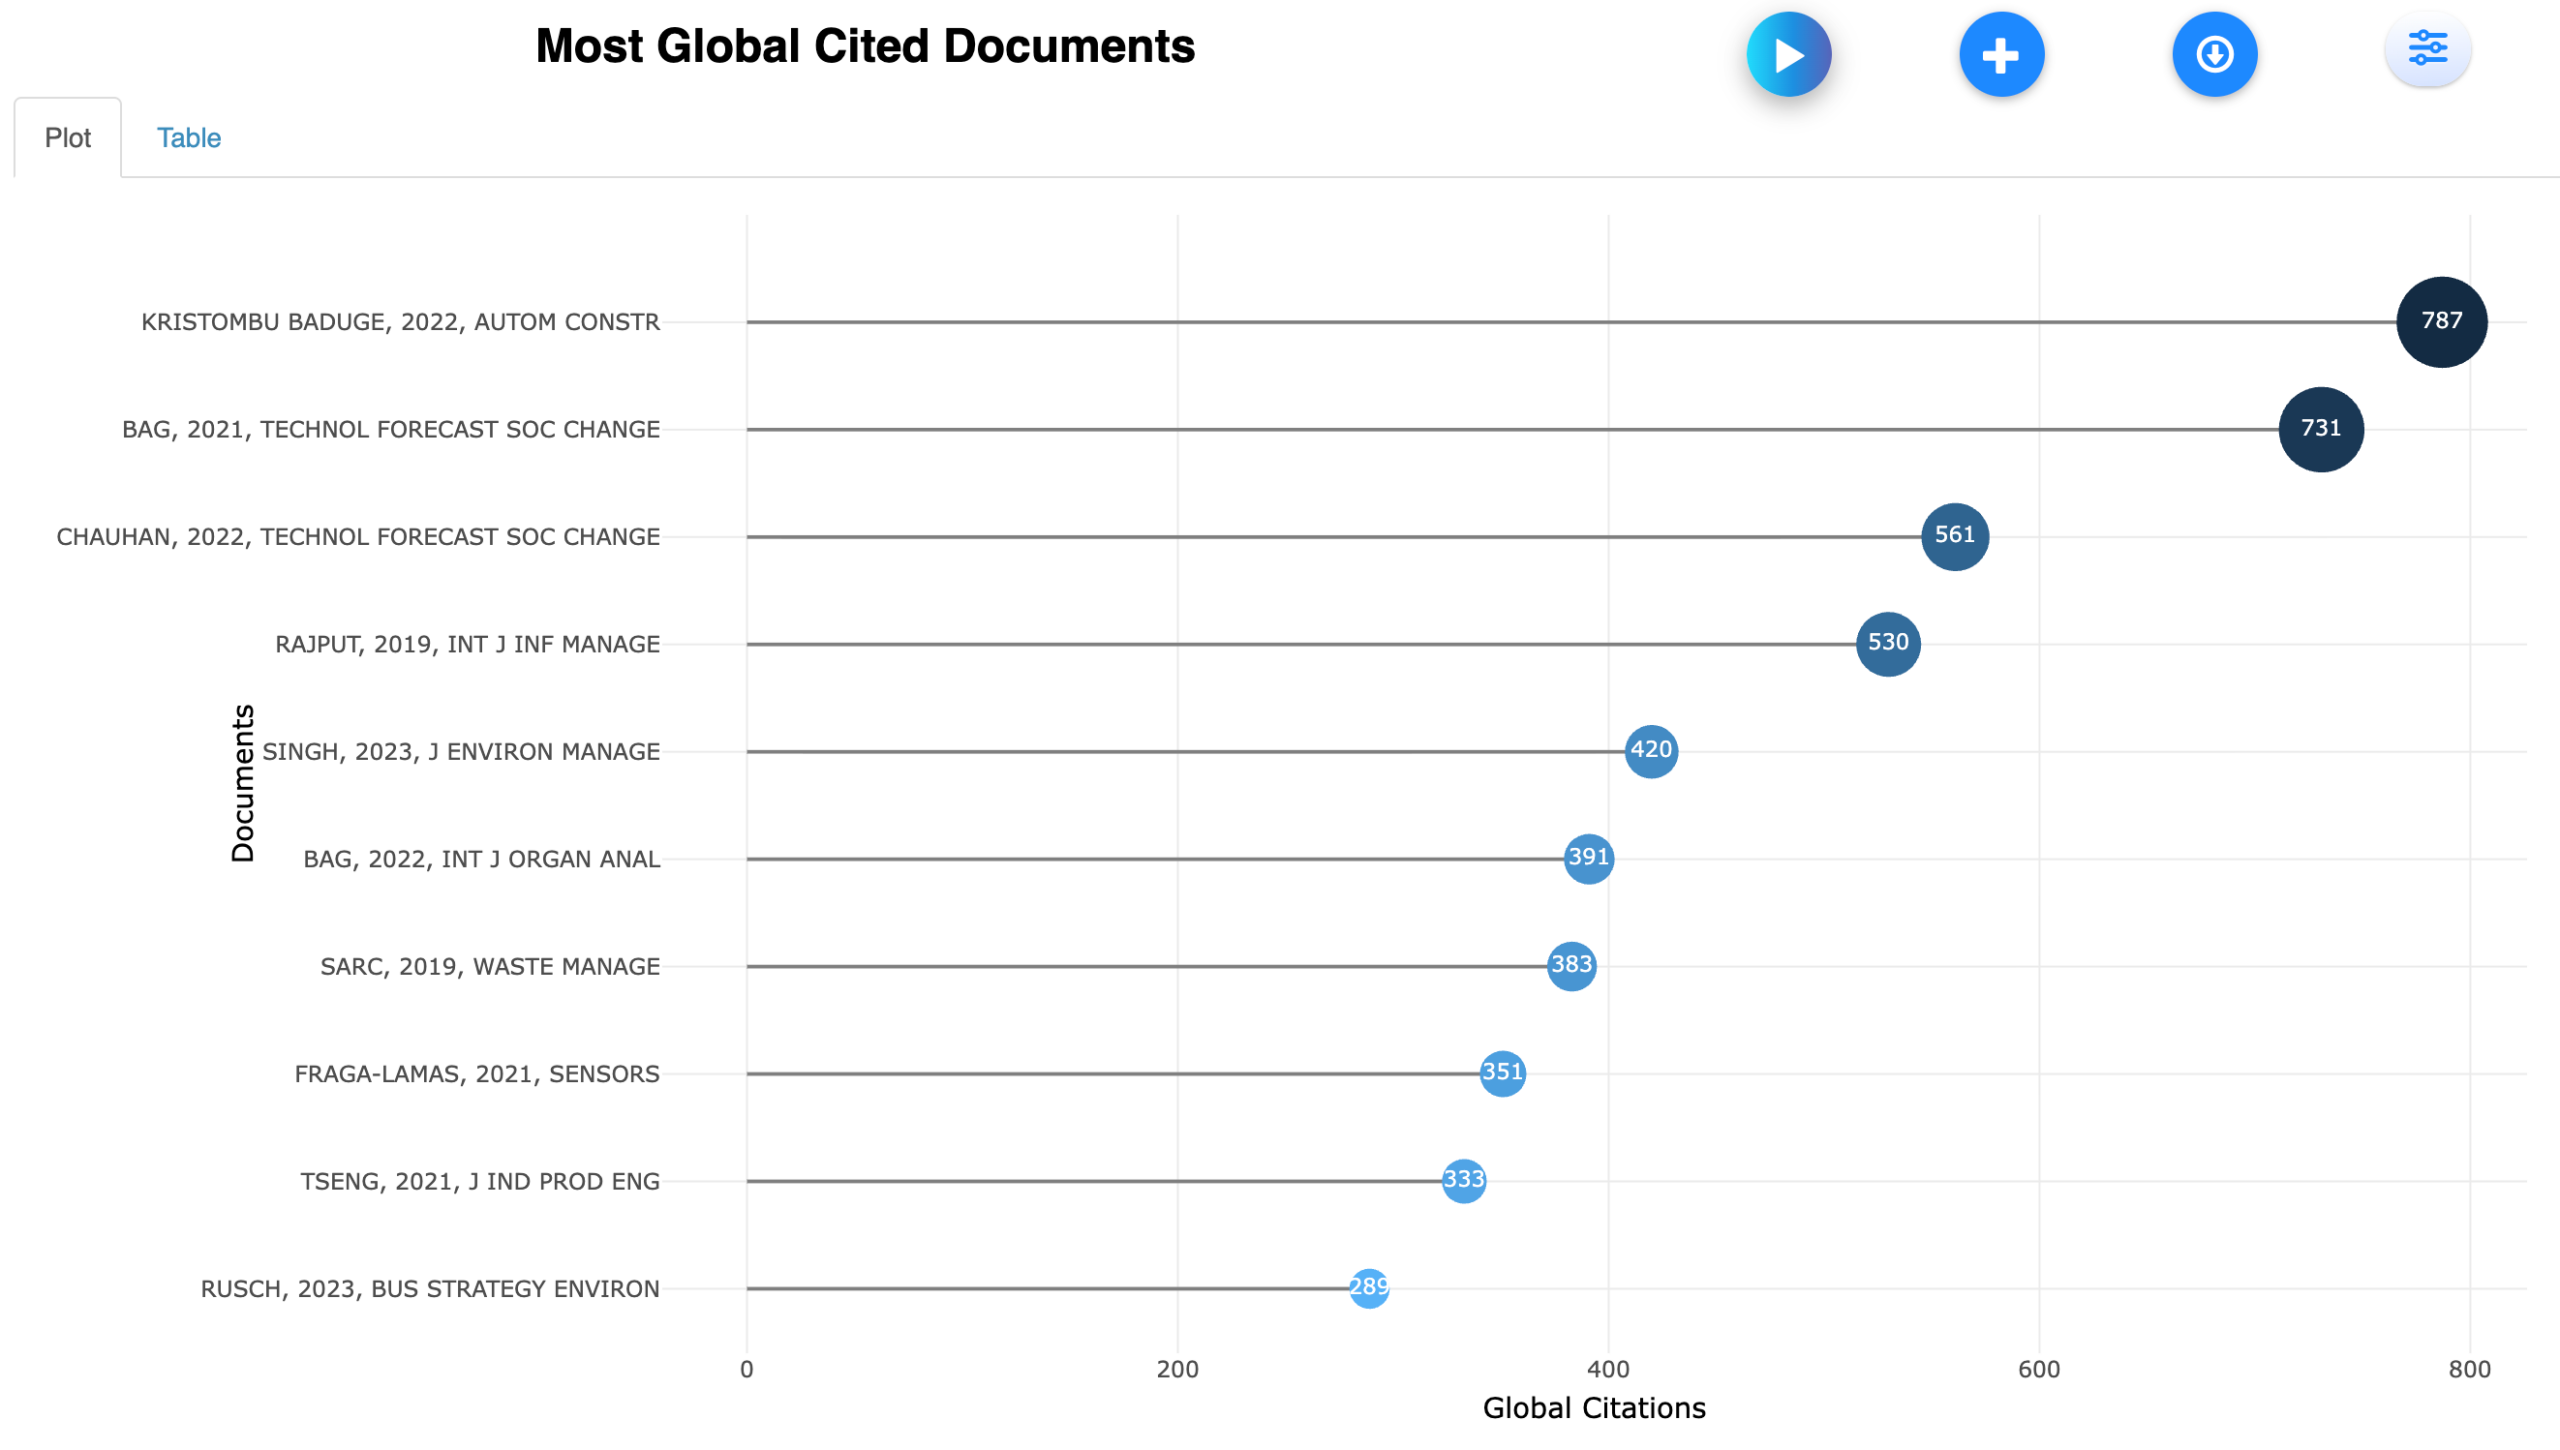Viewport: 2560px width, 1450px height.
Task: Select the 333 citations data point
Action: coord(1463,1181)
